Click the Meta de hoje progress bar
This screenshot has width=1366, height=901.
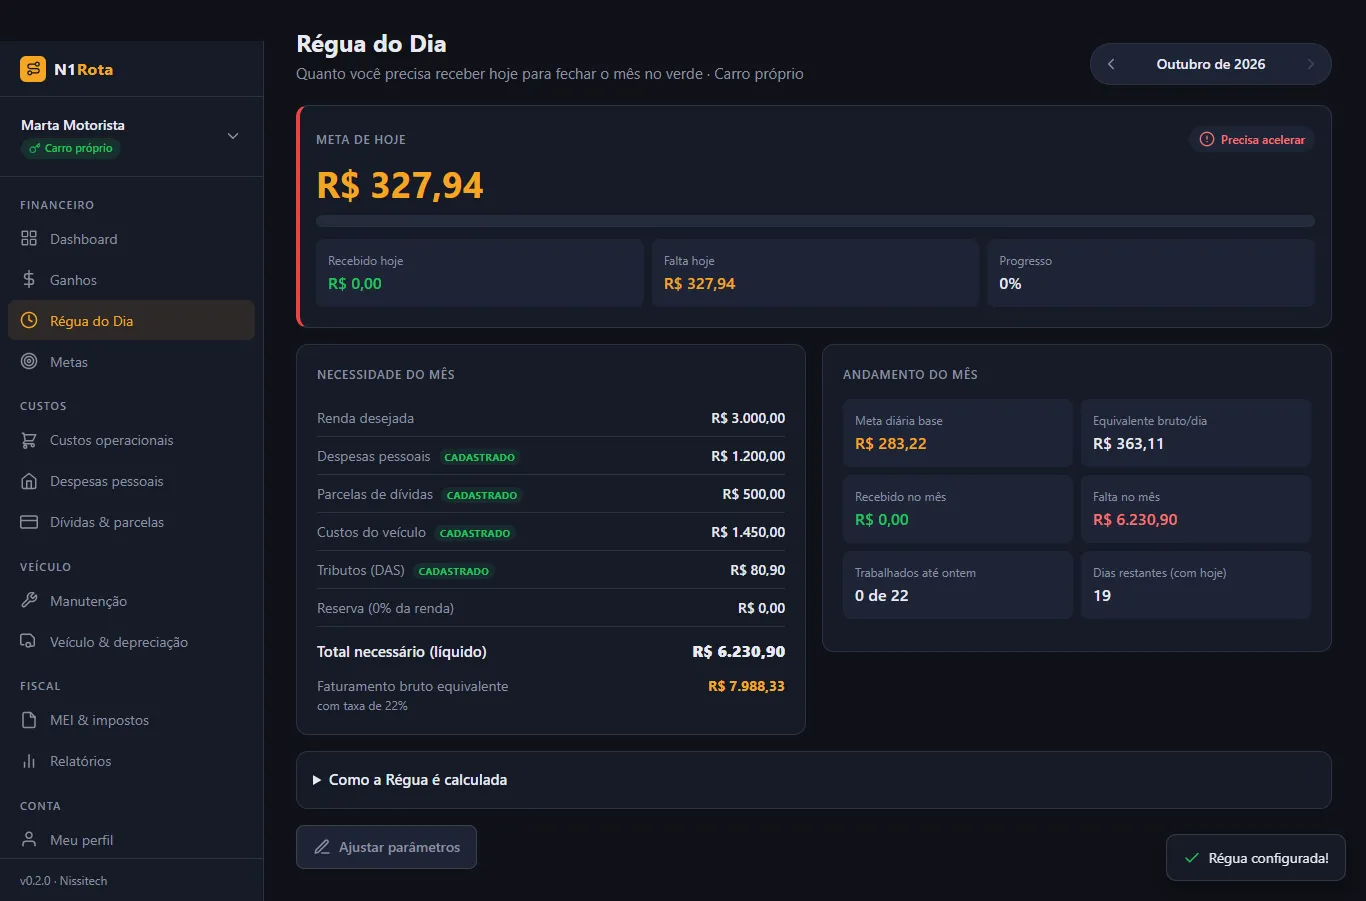click(815, 221)
